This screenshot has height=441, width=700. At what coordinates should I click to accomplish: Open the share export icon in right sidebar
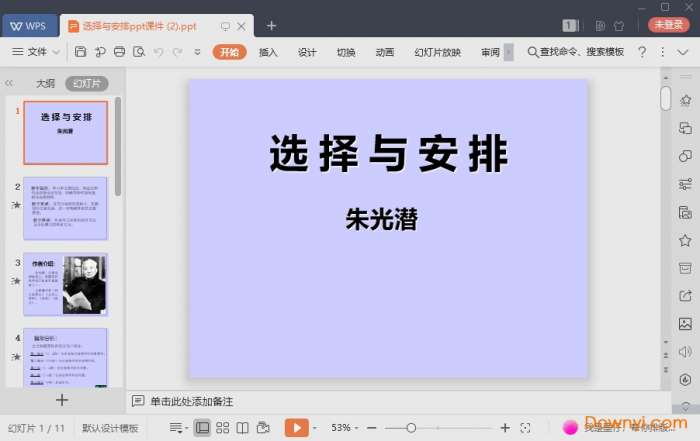[x=685, y=295]
